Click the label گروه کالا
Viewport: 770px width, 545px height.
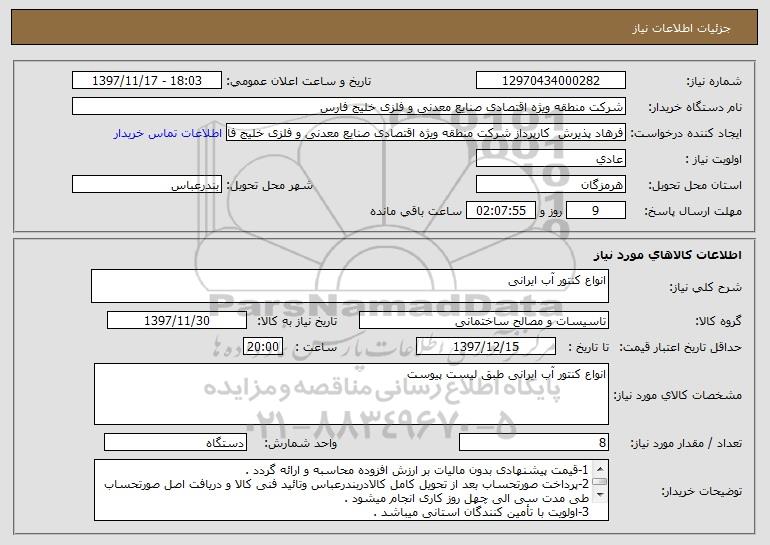[x=718, y=322]
